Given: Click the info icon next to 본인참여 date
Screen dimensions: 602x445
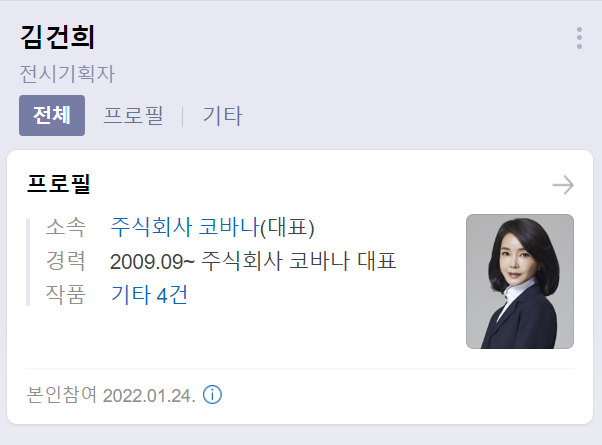Looking at the screenshot, I should pos(212,395).
